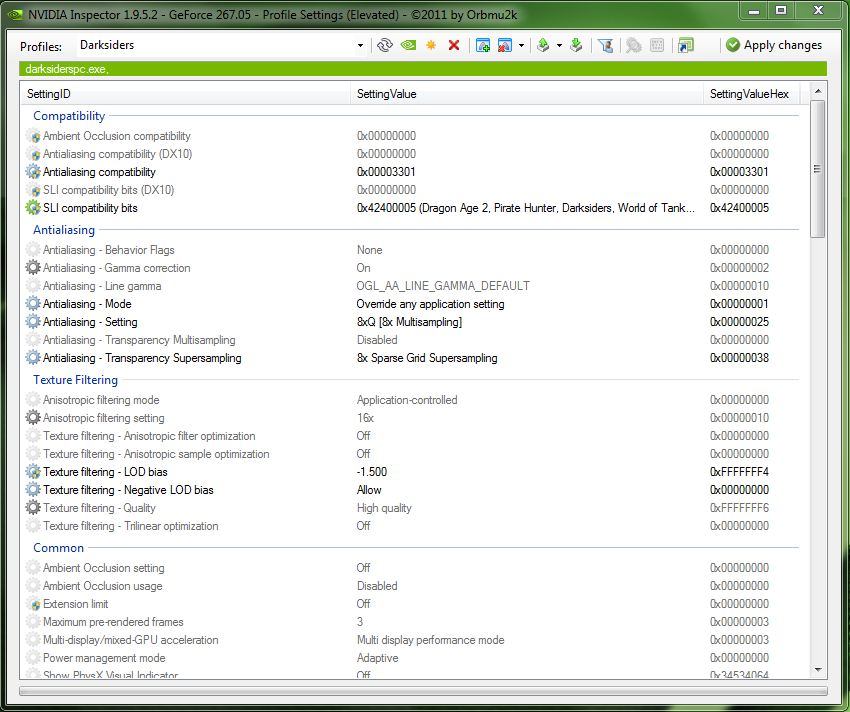
Task: Select the Texture Filtering group header
Action: (x=75, y=380)
